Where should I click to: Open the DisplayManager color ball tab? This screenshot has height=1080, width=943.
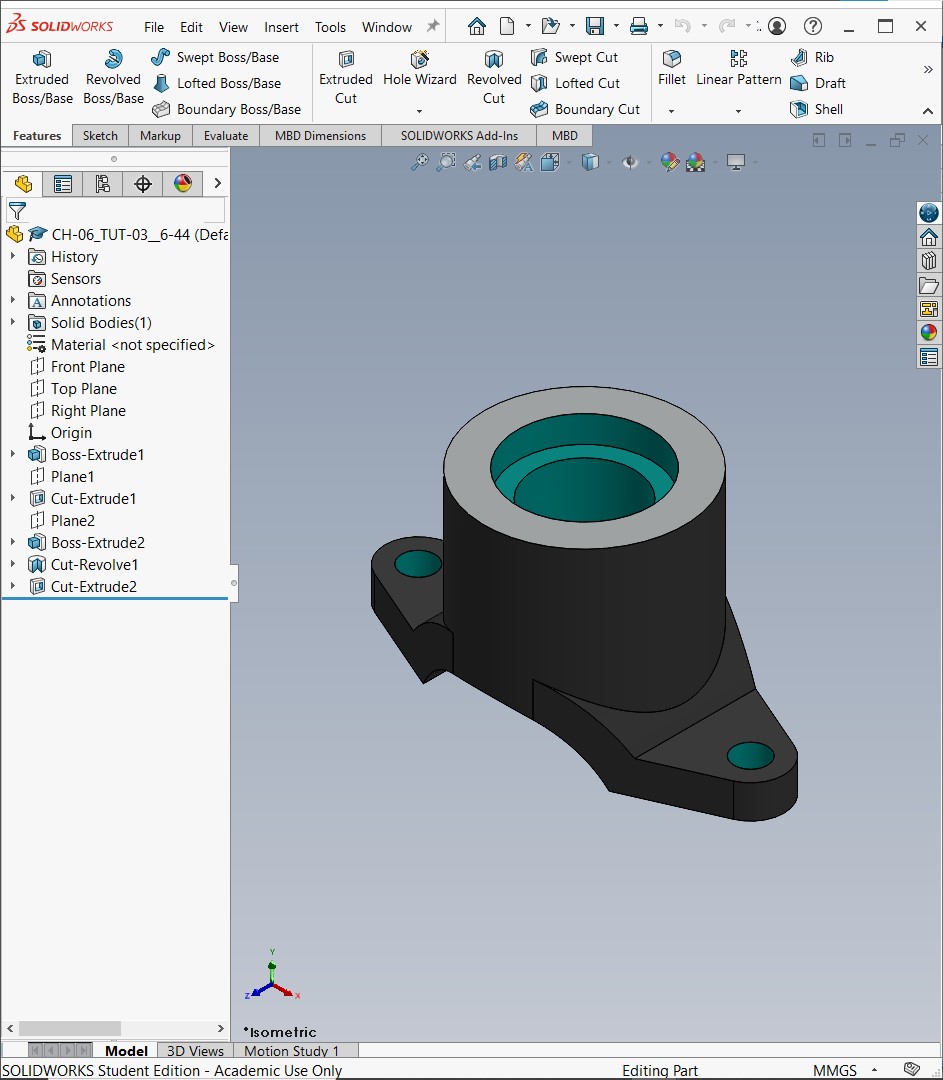(183, 184)
